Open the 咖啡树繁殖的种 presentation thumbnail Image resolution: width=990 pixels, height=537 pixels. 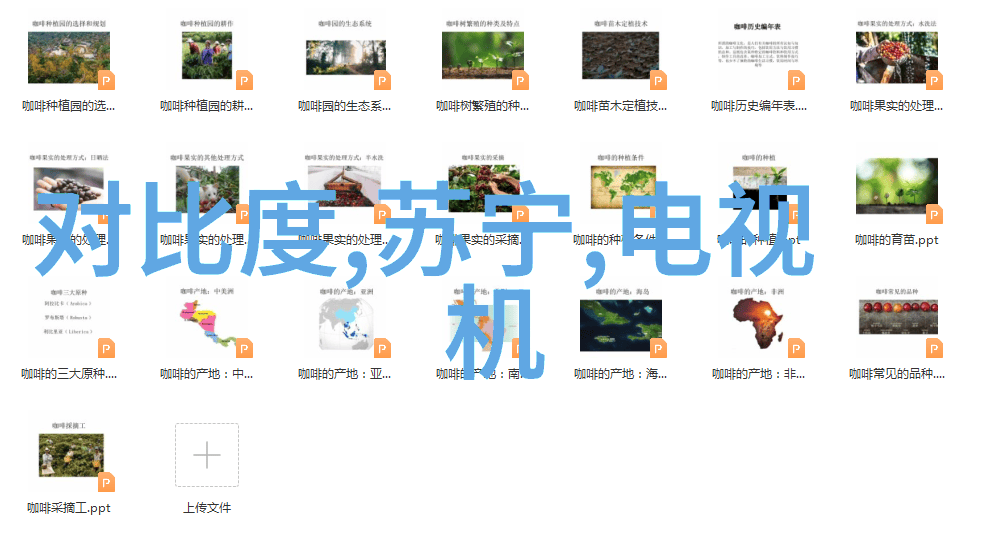483,57
